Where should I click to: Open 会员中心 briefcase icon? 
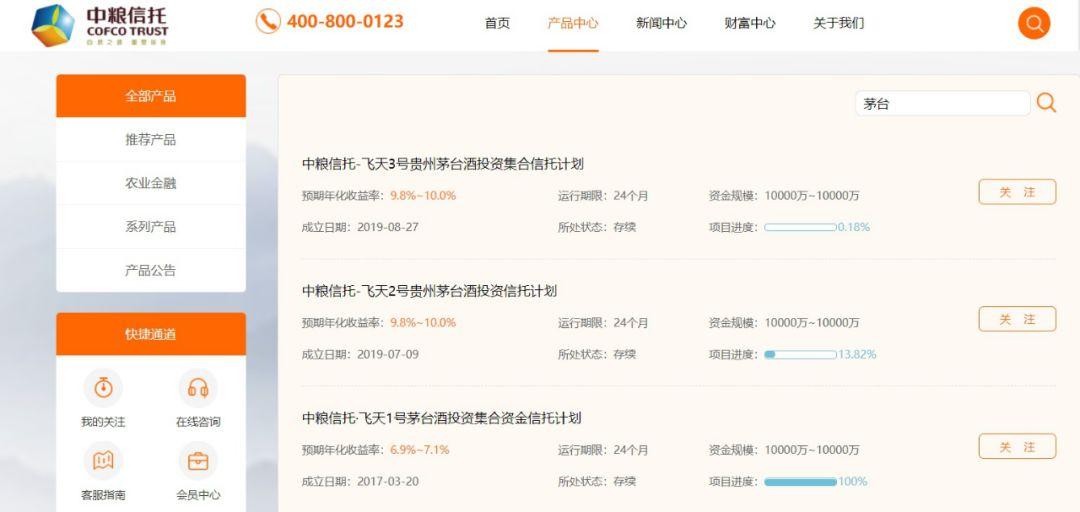198,460
